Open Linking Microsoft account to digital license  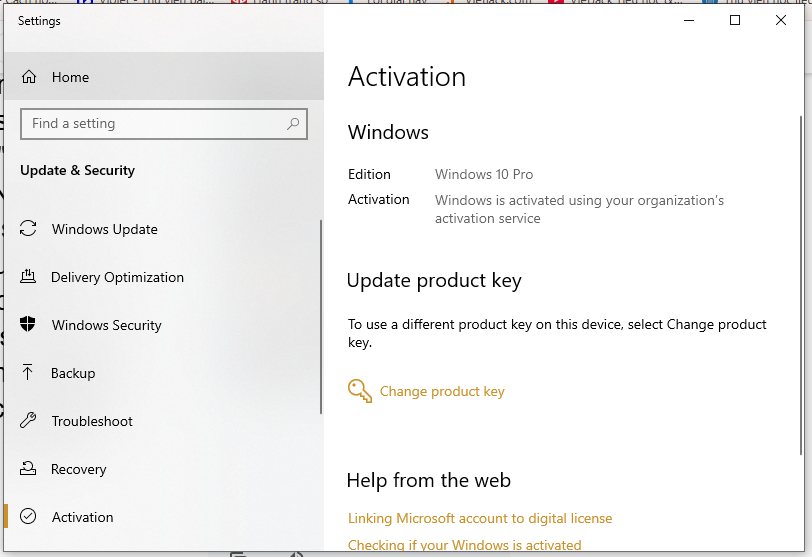point(479,518)
